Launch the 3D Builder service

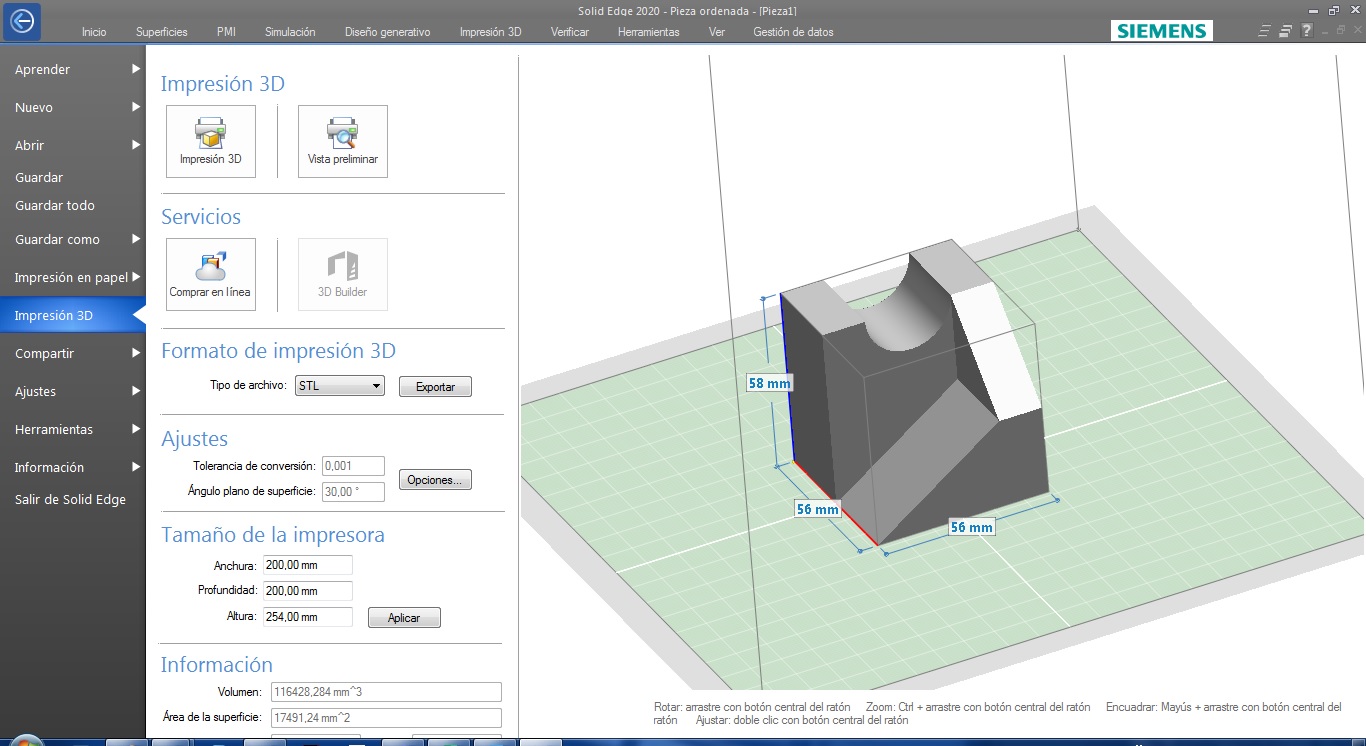[342, 274]
